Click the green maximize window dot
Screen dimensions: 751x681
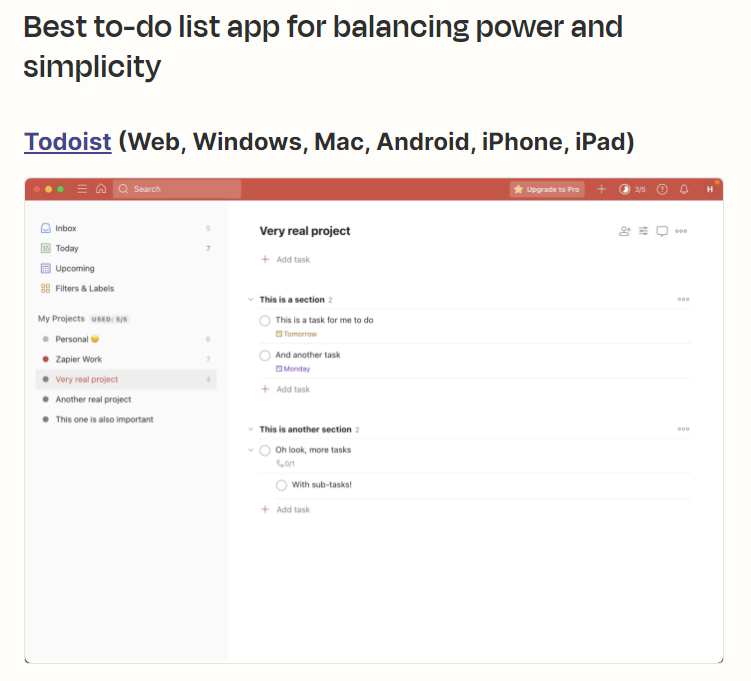60,189
